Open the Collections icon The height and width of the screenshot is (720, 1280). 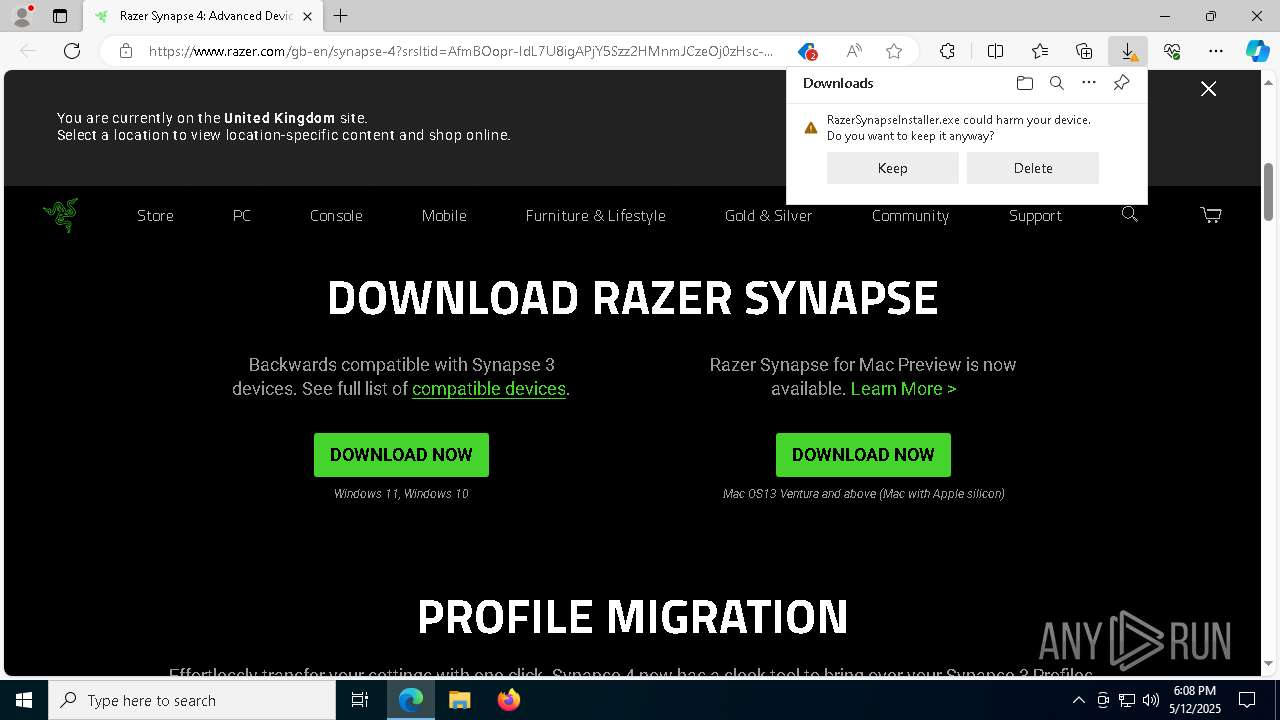point(1084,51)
